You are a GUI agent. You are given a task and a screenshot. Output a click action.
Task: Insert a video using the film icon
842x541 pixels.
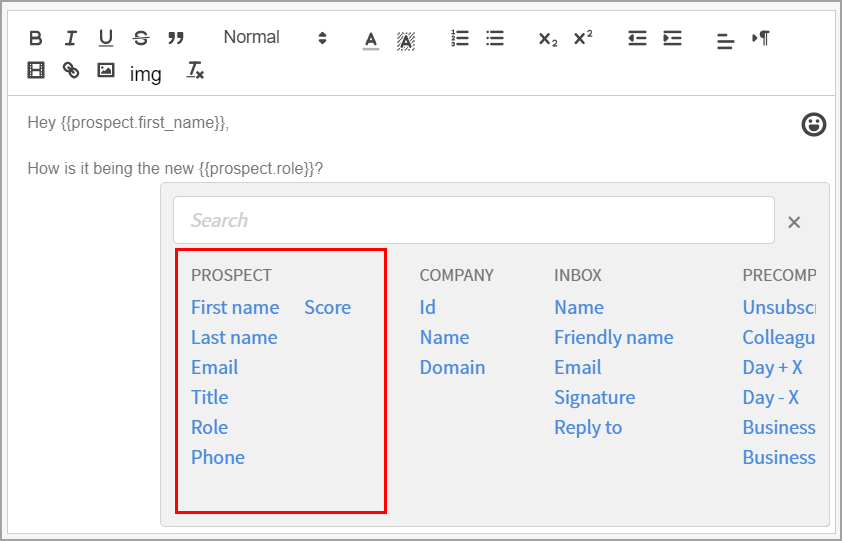pyautogui.click(x=36, y=70)
